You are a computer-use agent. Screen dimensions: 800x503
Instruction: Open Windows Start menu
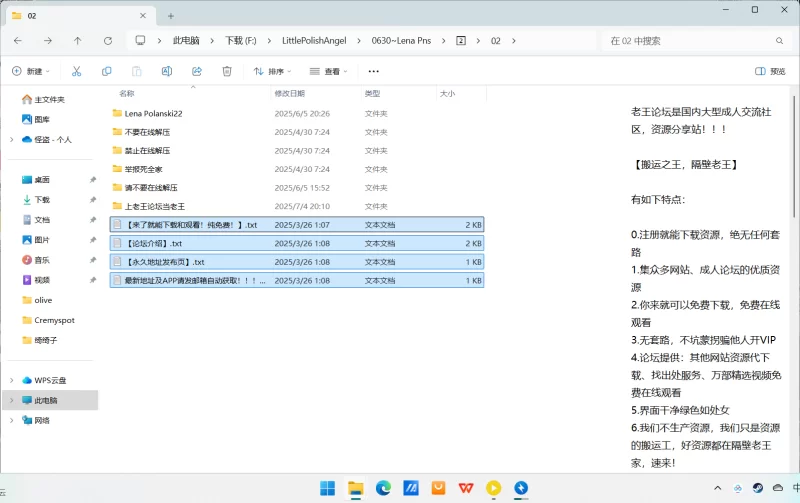(x=328, y=488)
